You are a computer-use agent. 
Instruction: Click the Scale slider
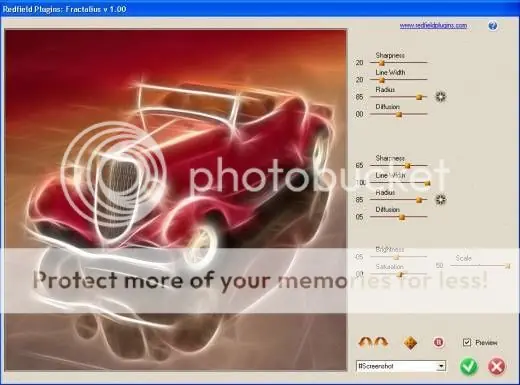click(x=480, y=266)
